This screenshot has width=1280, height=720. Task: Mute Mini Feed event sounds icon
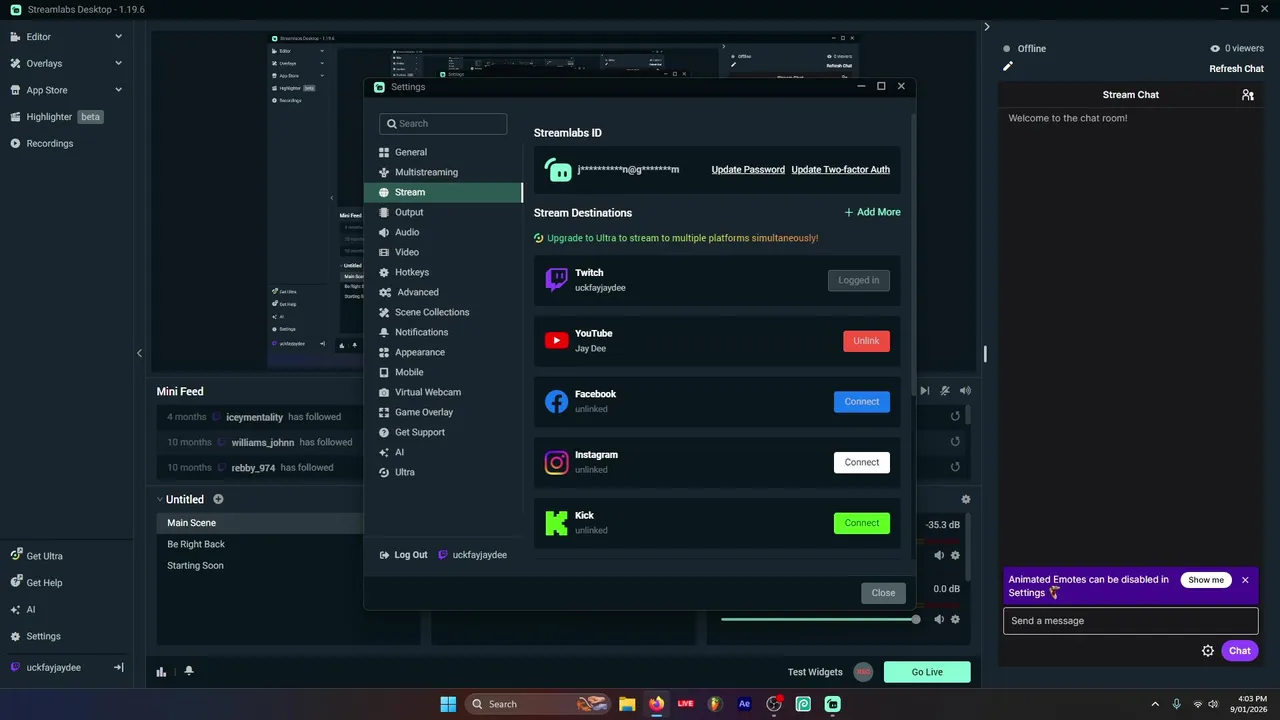pos(945,391)
